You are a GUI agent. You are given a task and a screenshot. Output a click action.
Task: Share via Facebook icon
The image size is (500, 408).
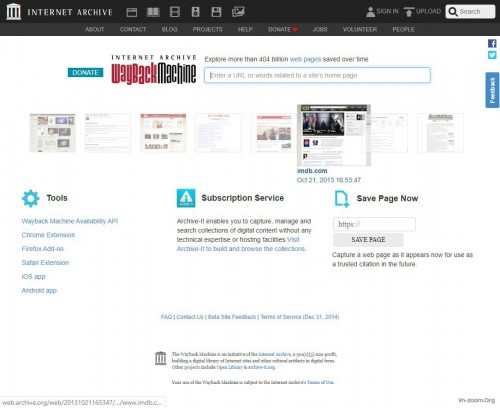(x=492, y=43)
